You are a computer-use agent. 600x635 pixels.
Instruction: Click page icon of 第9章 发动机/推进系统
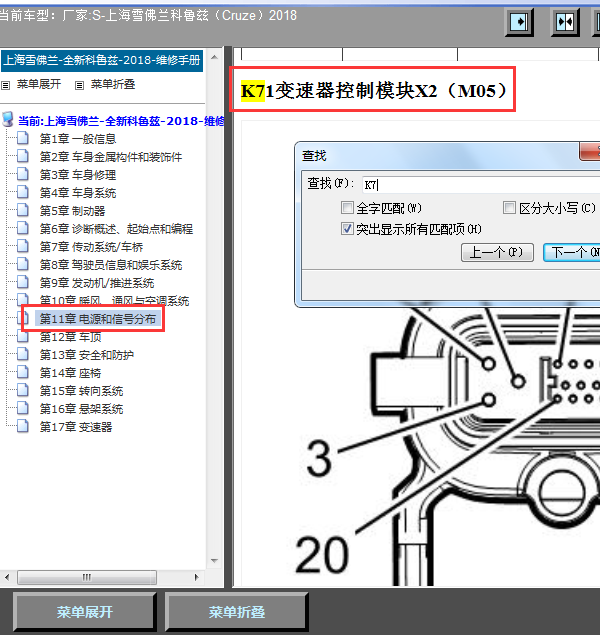pos(23,282)
